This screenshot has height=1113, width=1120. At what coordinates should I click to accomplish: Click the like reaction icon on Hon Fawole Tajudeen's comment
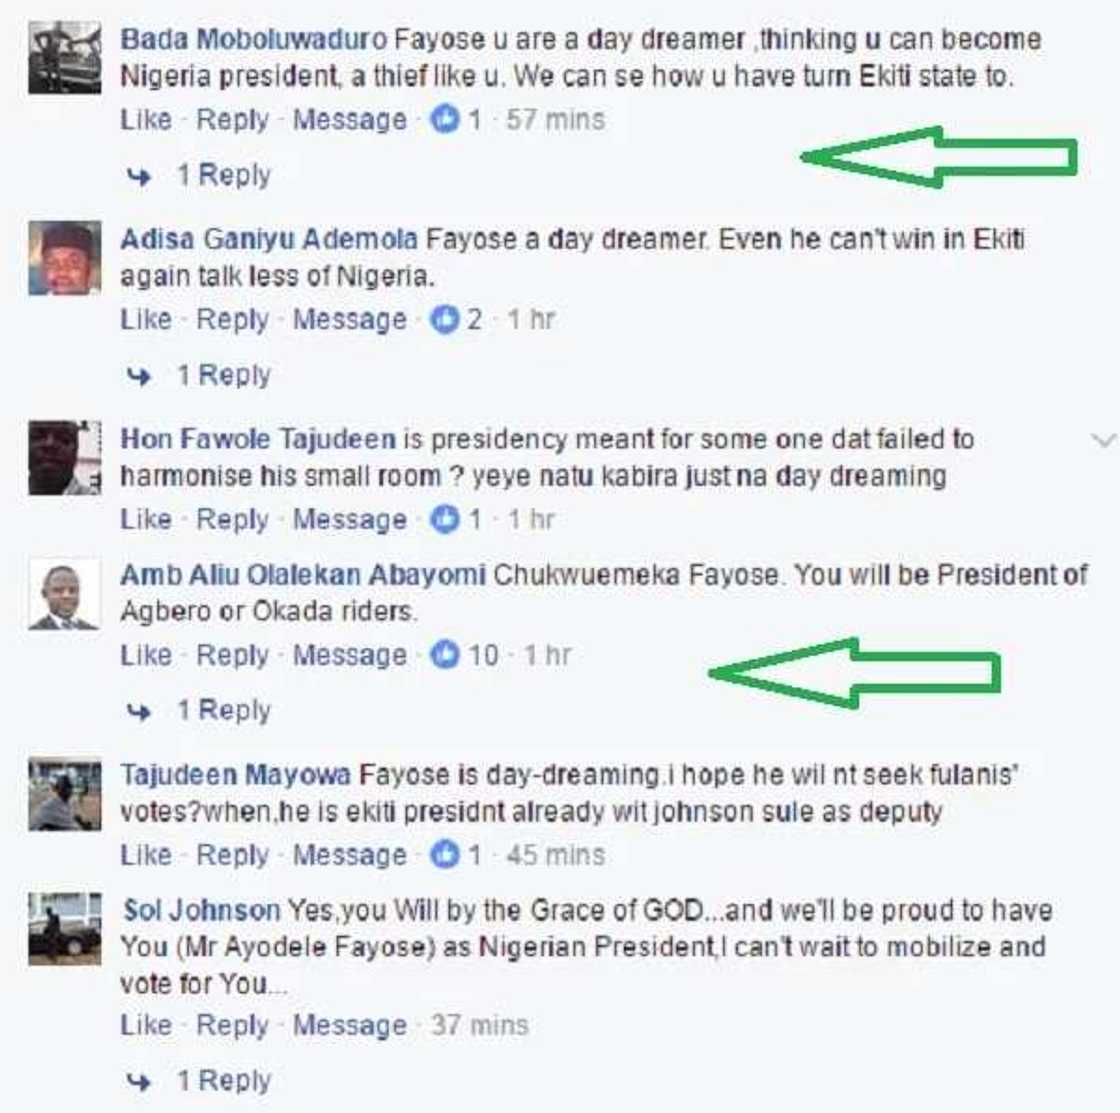pos(444,519)
